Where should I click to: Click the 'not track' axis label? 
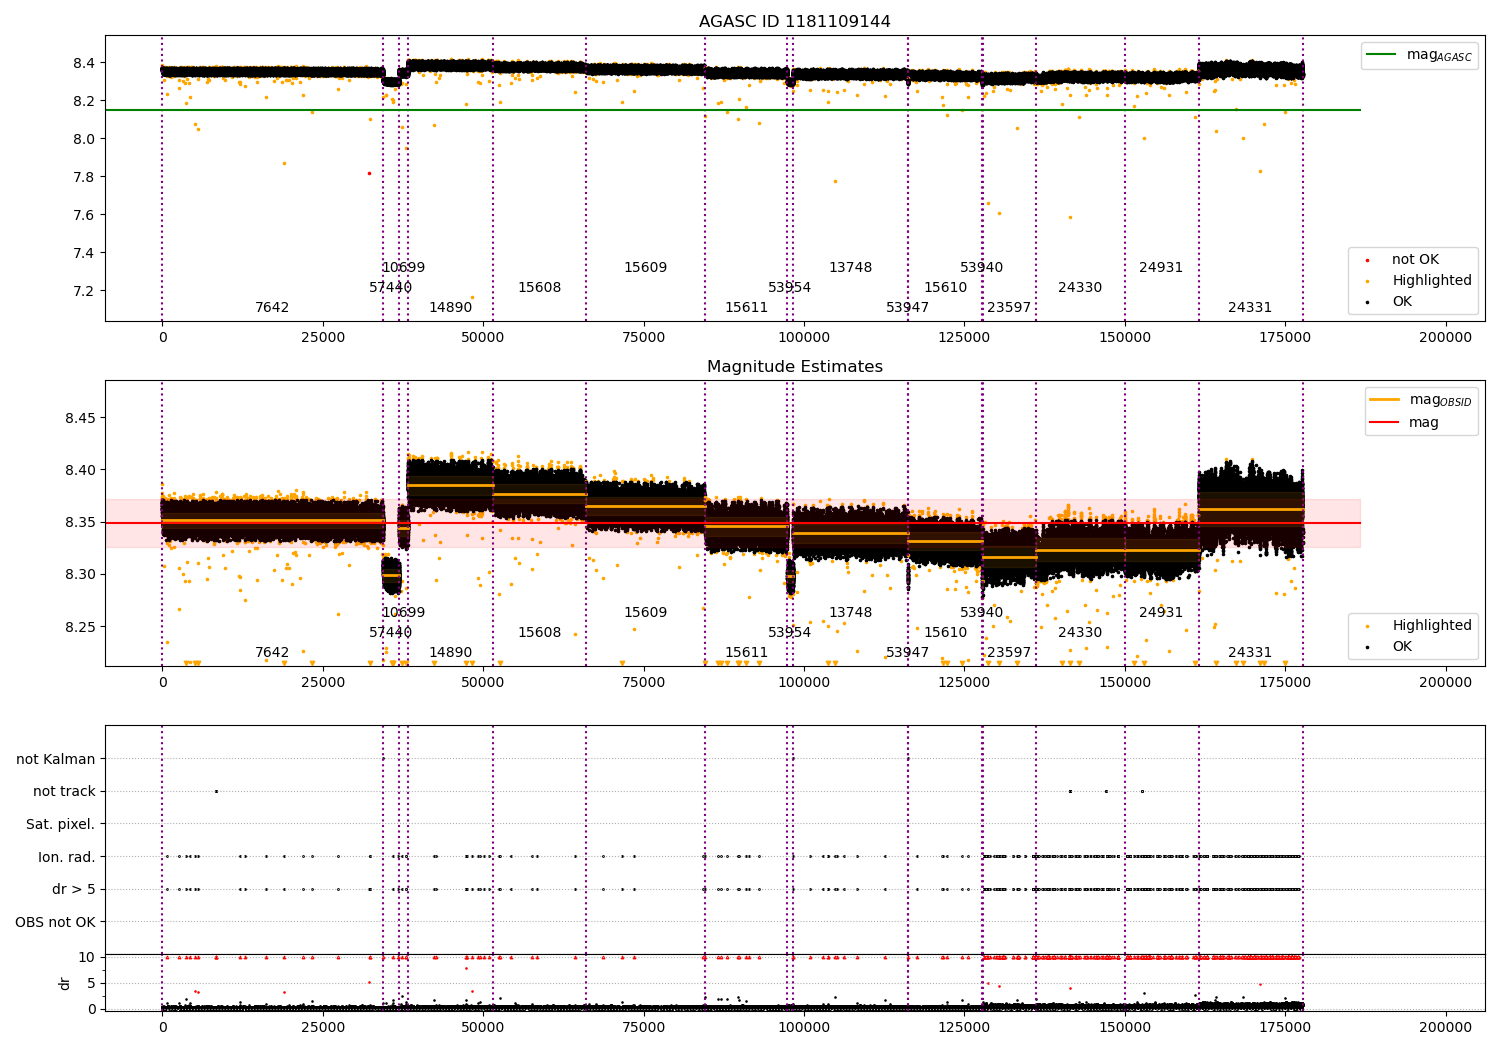(x=64, y=791)
